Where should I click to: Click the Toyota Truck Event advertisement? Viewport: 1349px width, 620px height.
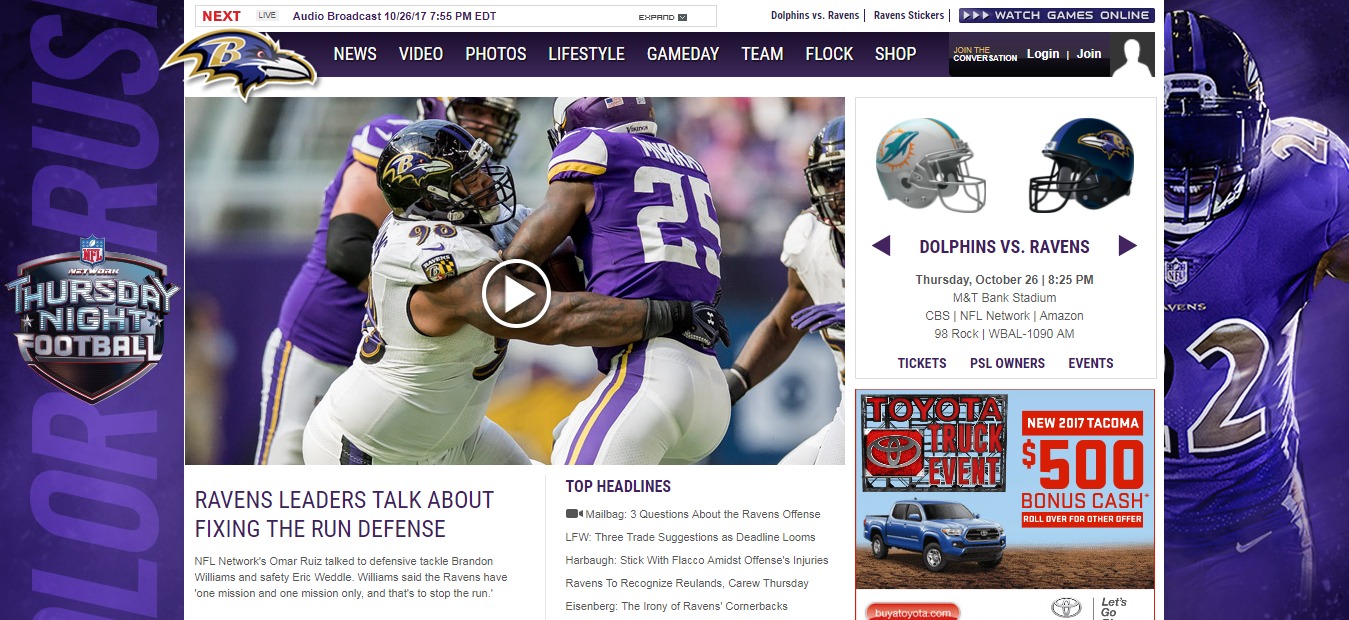(1004, 488)
